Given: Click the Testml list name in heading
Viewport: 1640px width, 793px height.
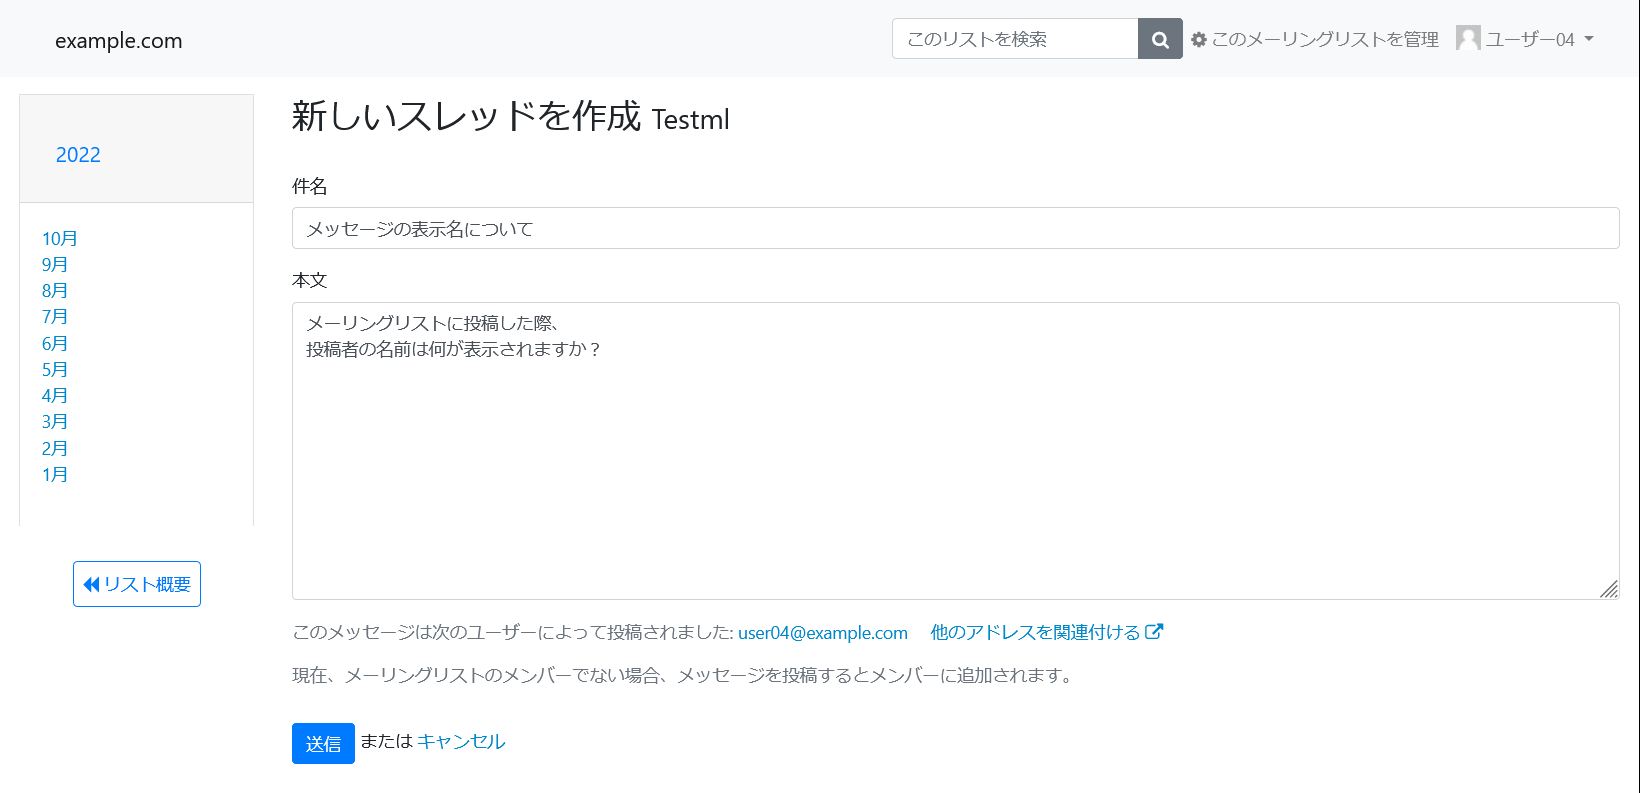Looking at the screenshot, I should [690, 120].
